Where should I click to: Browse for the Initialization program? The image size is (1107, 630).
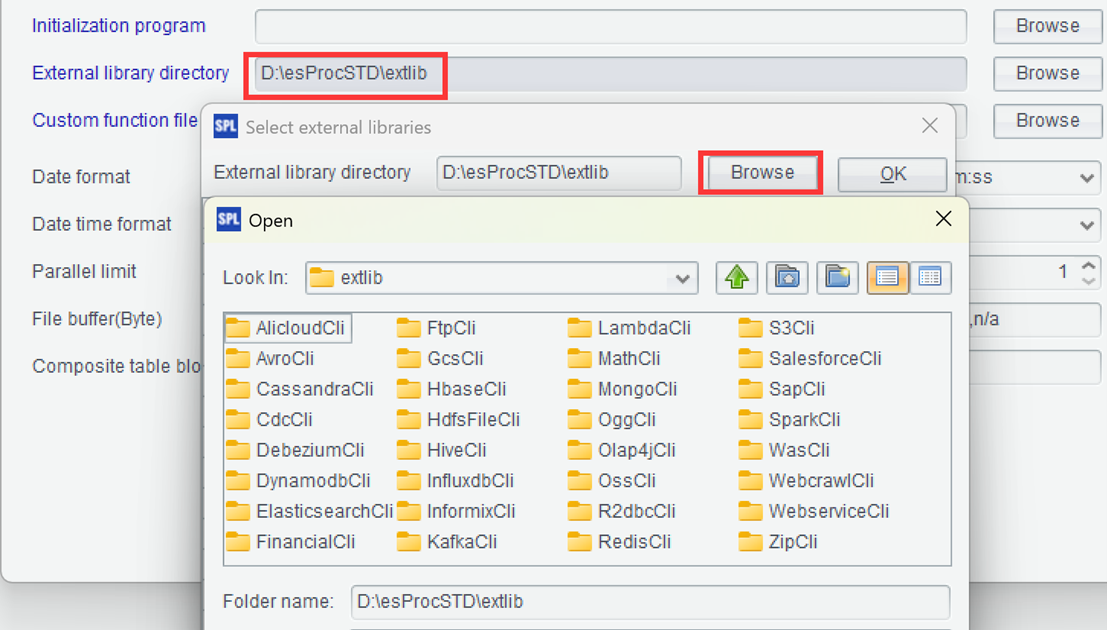click(1047, 26)
